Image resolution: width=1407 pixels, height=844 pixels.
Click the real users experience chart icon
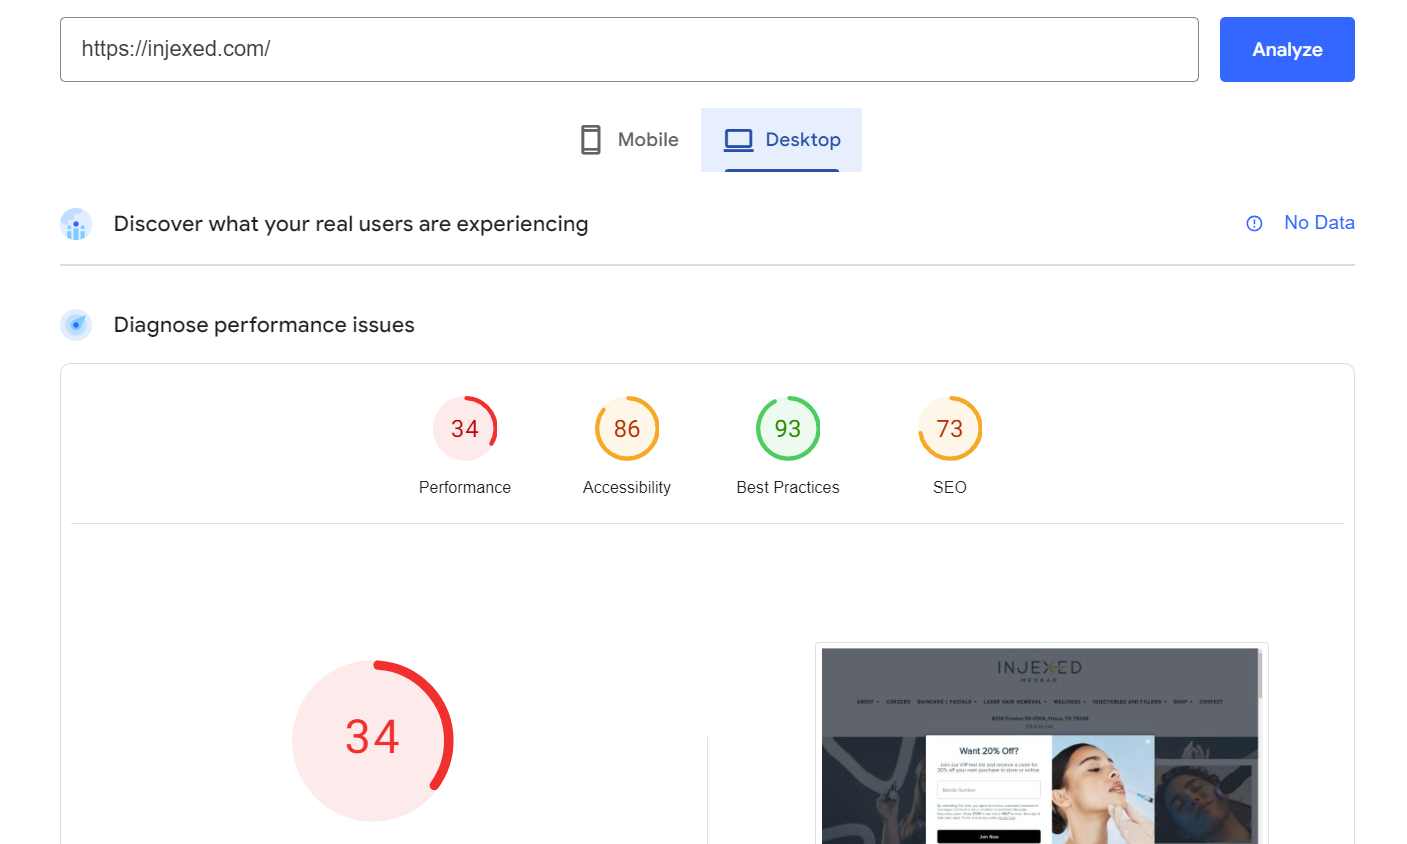click(x=76, y=224)
